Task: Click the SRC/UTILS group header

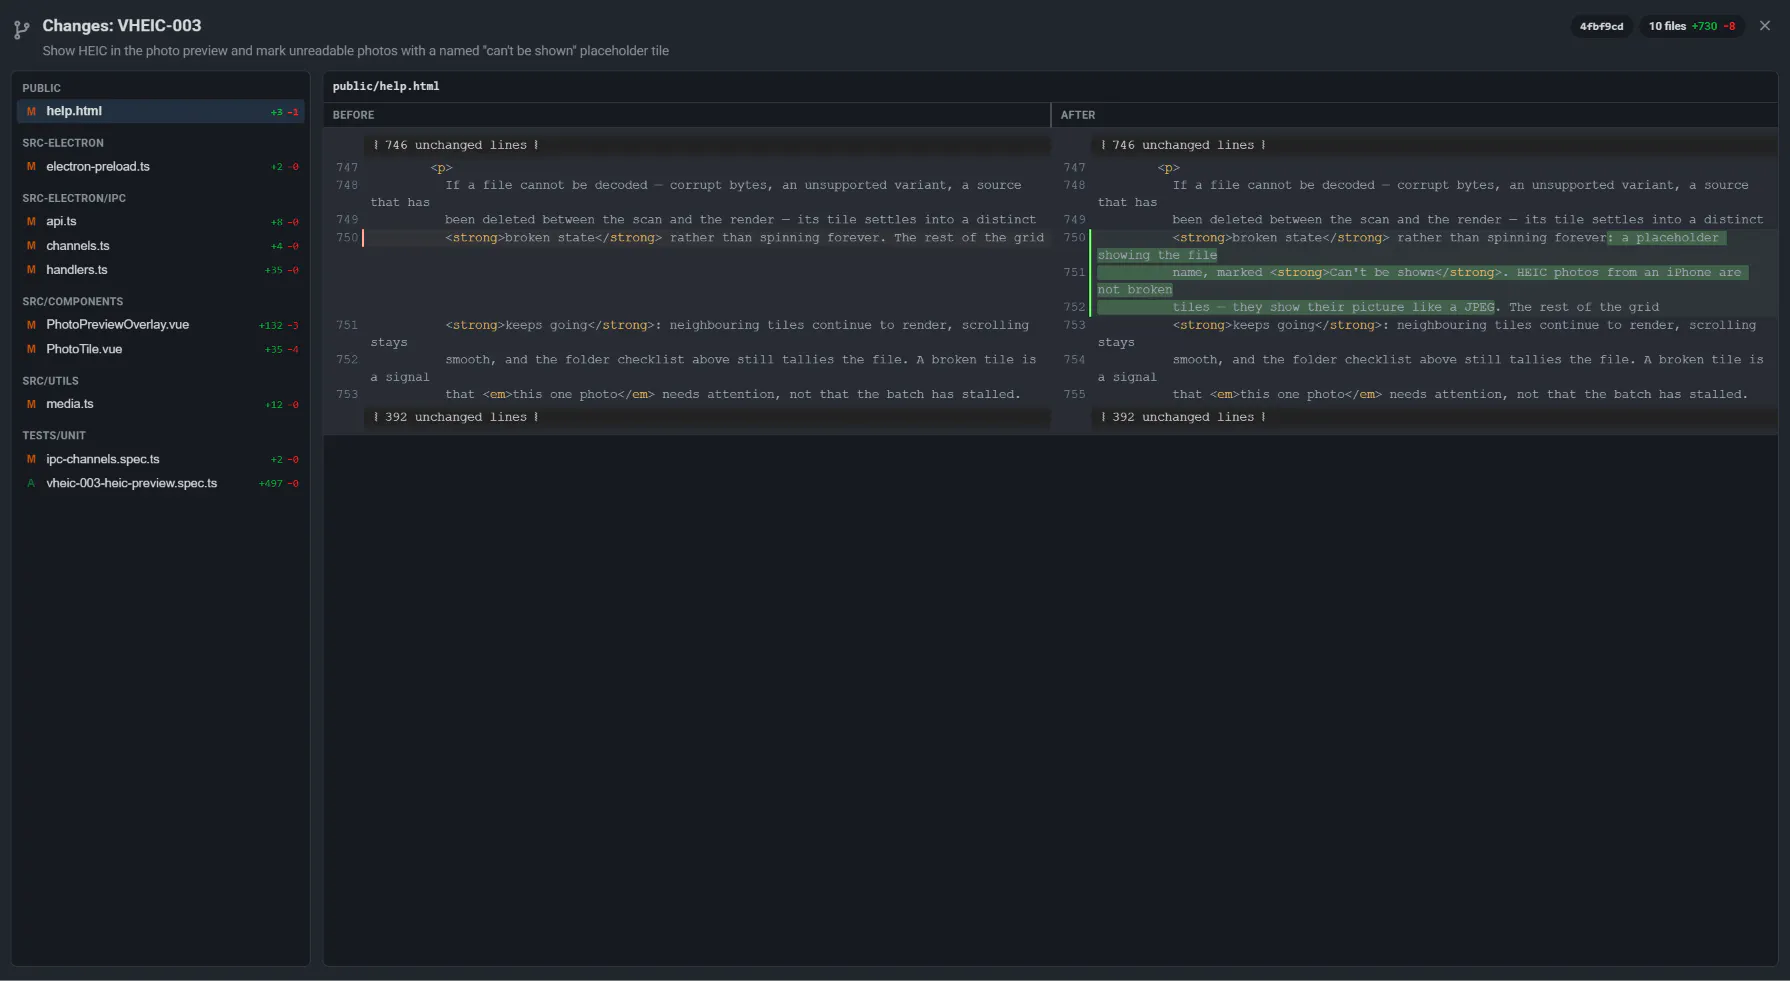Action: (x=50, y=381)
